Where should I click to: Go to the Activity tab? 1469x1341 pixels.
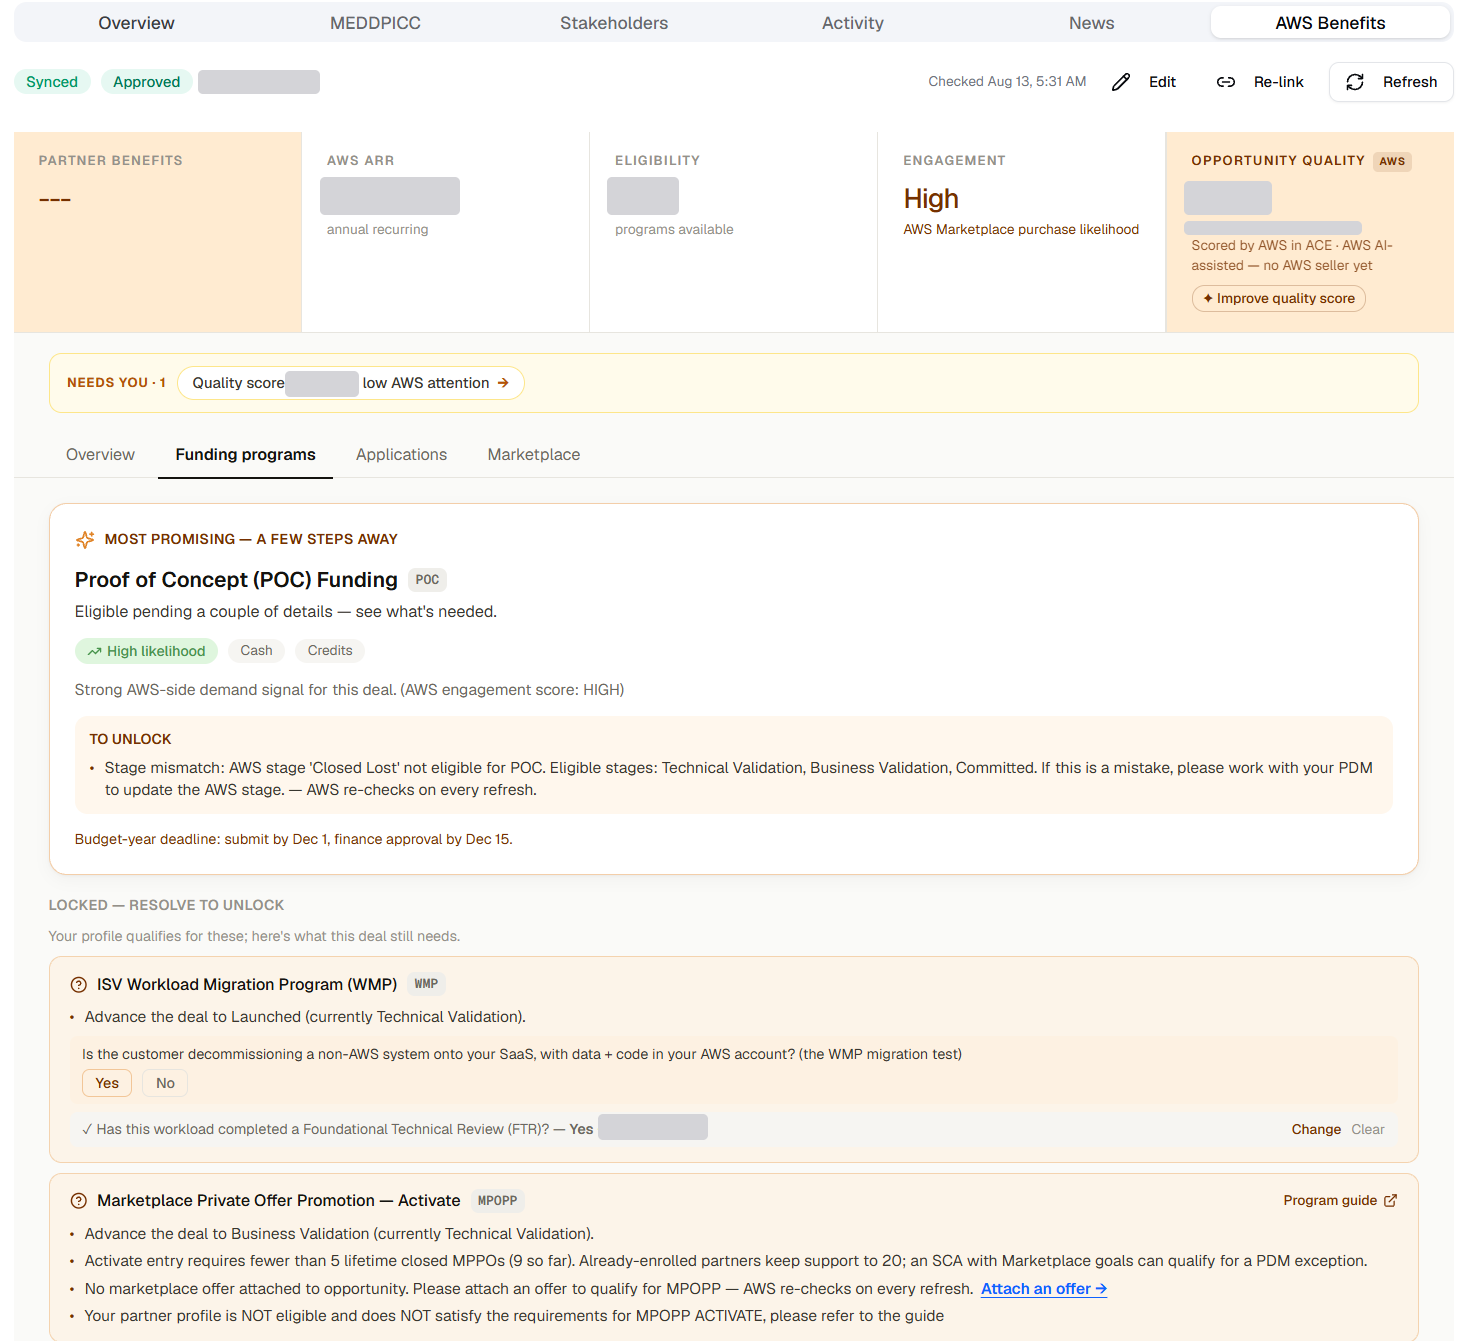(x=853, y=23)
